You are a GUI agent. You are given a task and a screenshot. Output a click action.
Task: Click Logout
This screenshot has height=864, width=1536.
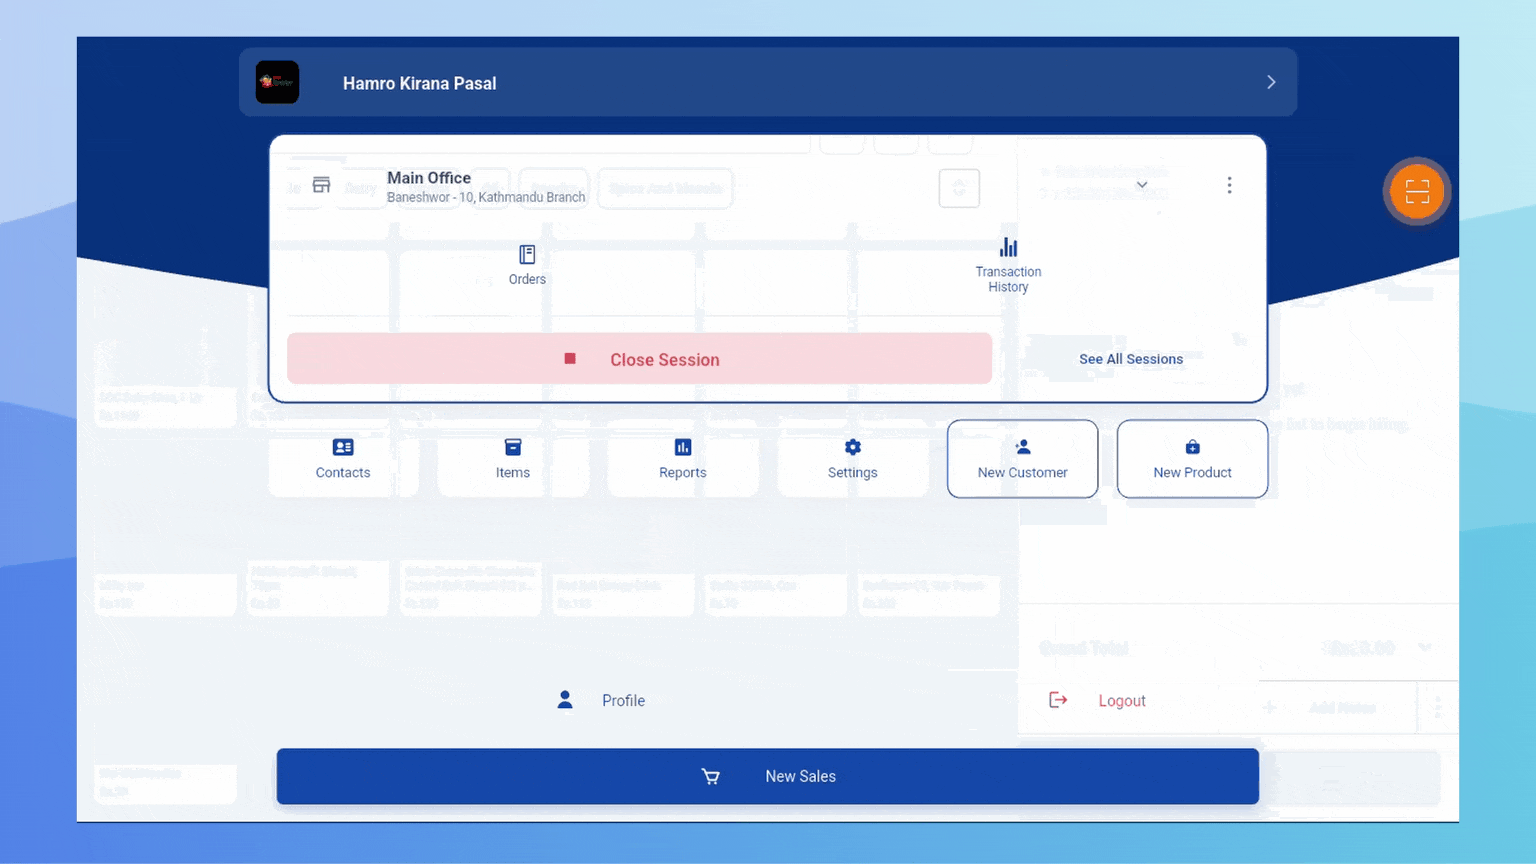[1097, 700]
